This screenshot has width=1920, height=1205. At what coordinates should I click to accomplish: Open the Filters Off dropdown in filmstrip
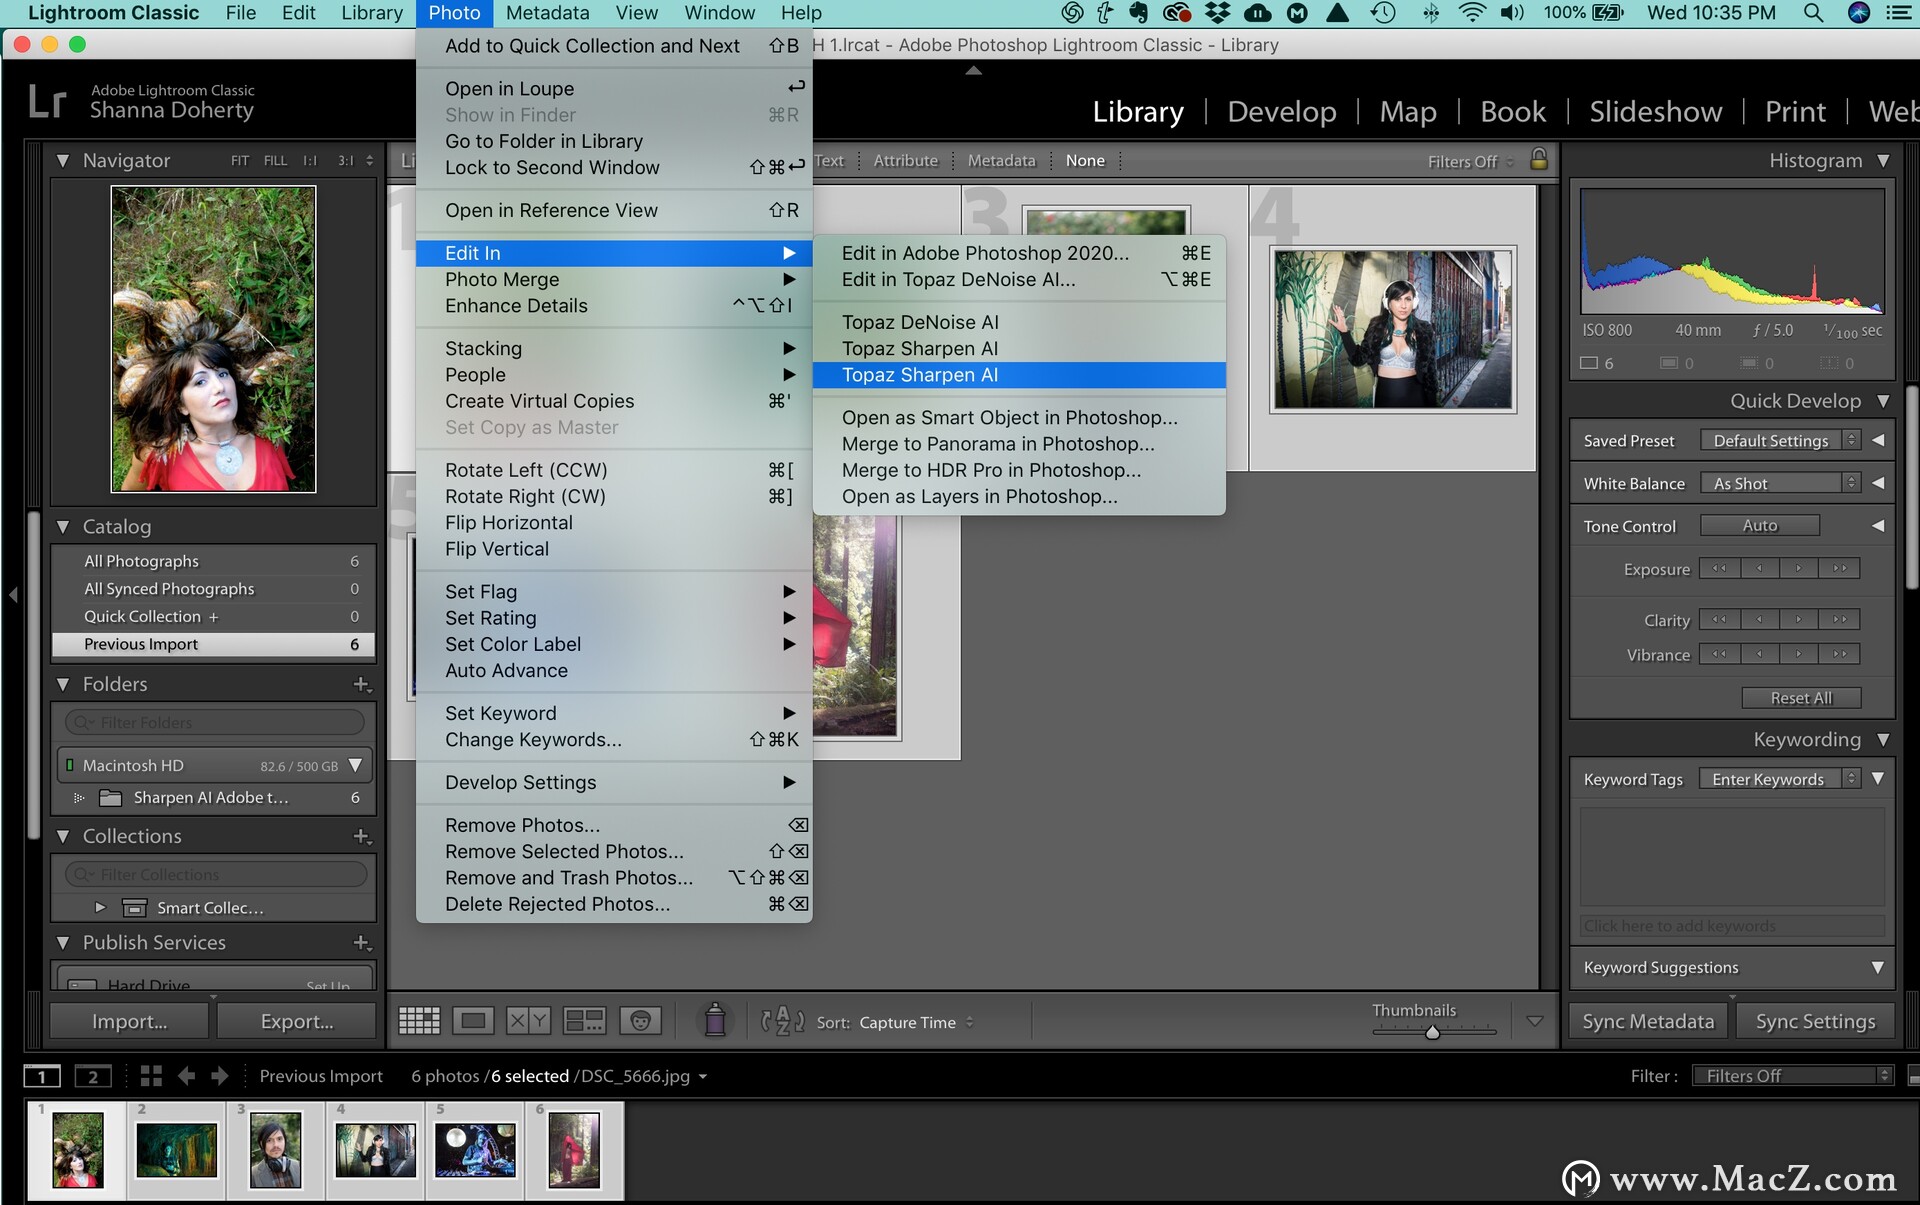tap(1793, 1076)
